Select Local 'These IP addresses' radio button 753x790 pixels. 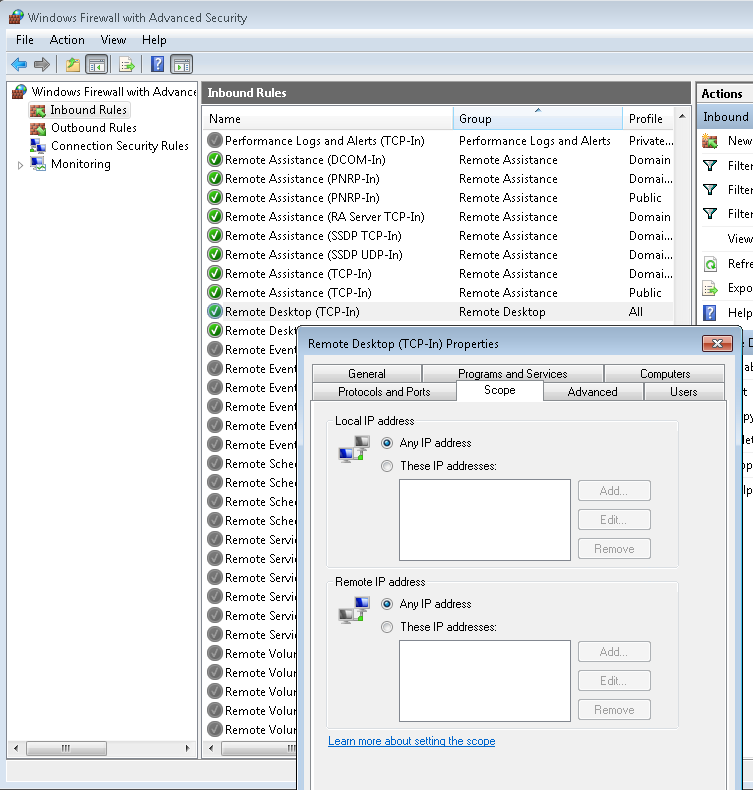tap(387, 466)
